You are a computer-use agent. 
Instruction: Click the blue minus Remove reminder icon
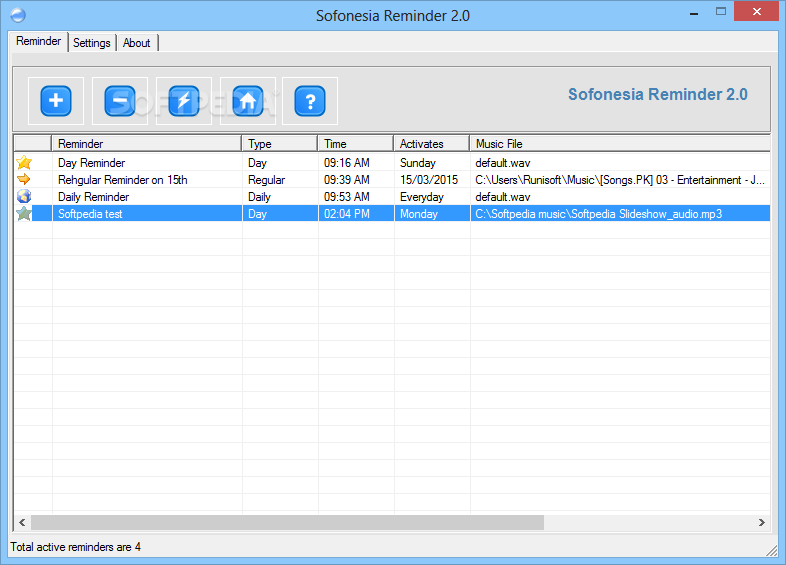(x=120, y=101)
